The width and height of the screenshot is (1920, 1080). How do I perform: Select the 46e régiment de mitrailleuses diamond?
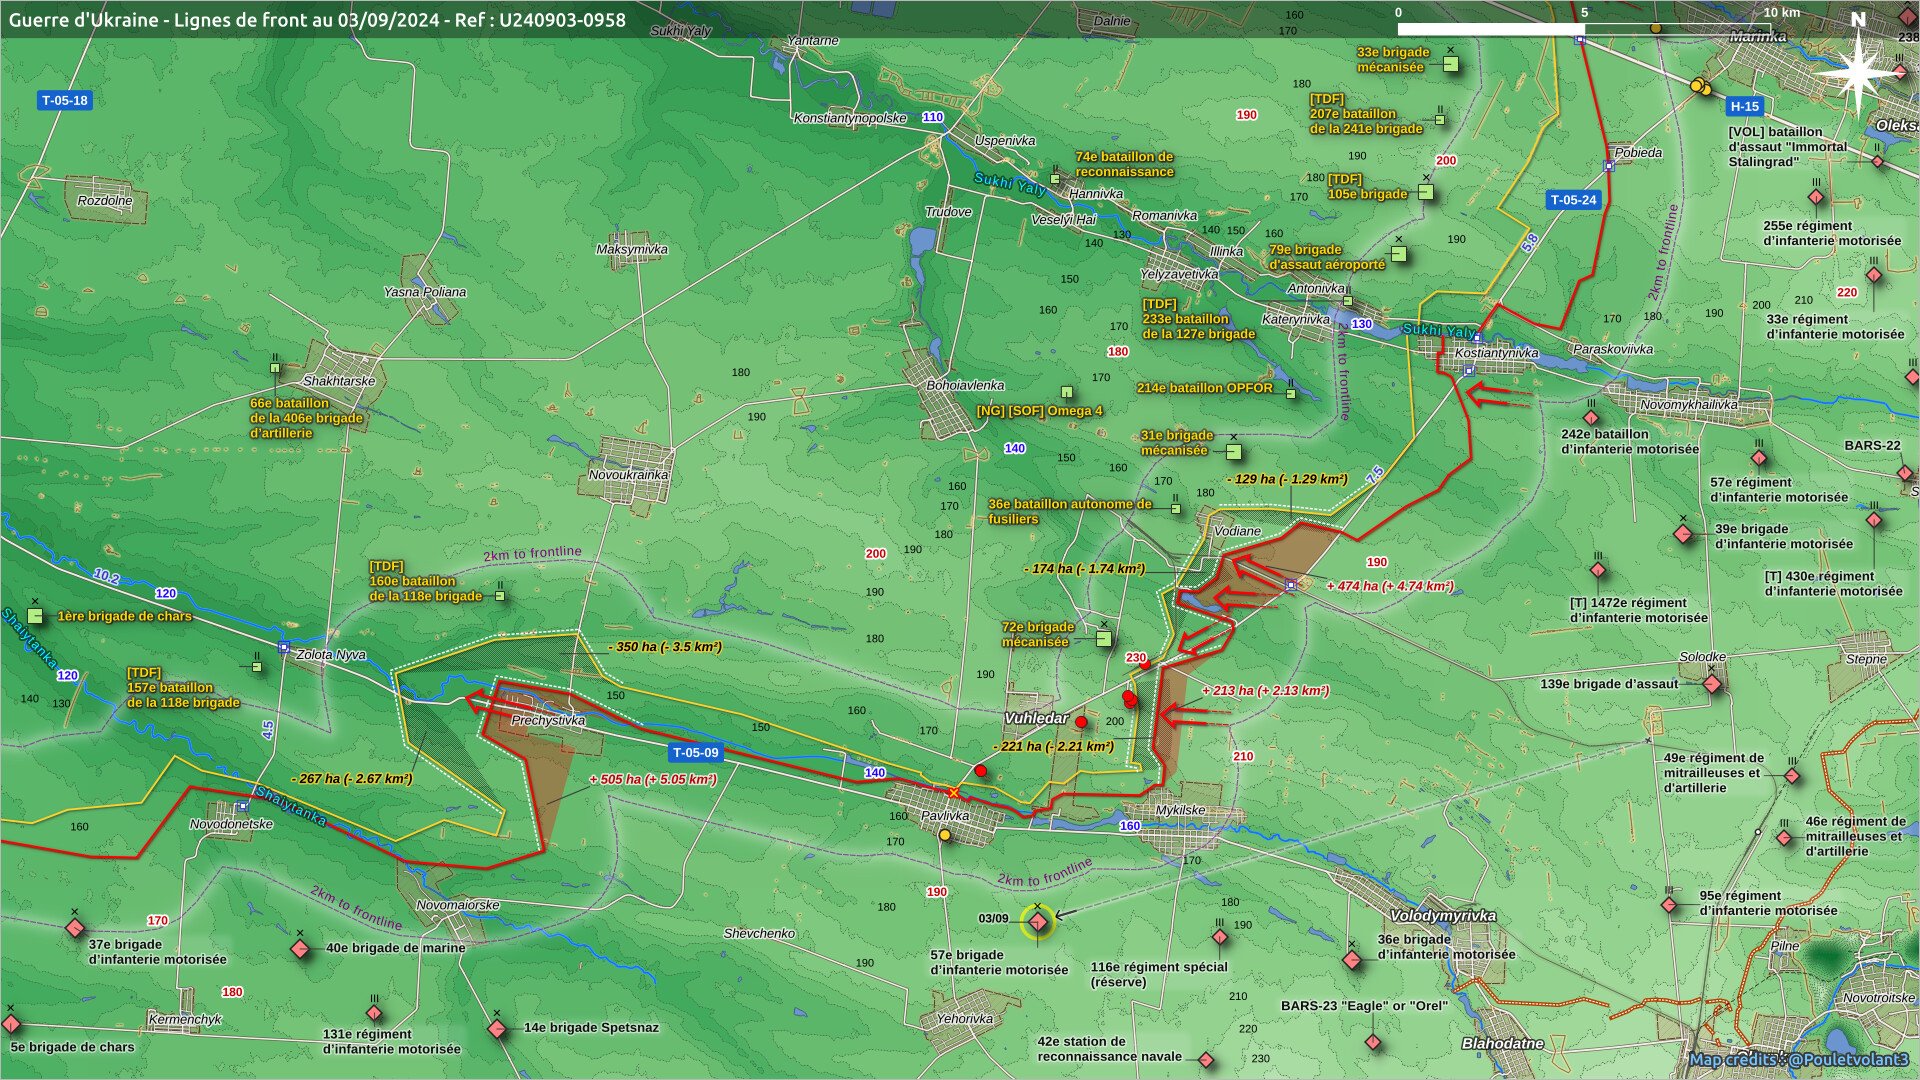click(x=1784, y=838)
